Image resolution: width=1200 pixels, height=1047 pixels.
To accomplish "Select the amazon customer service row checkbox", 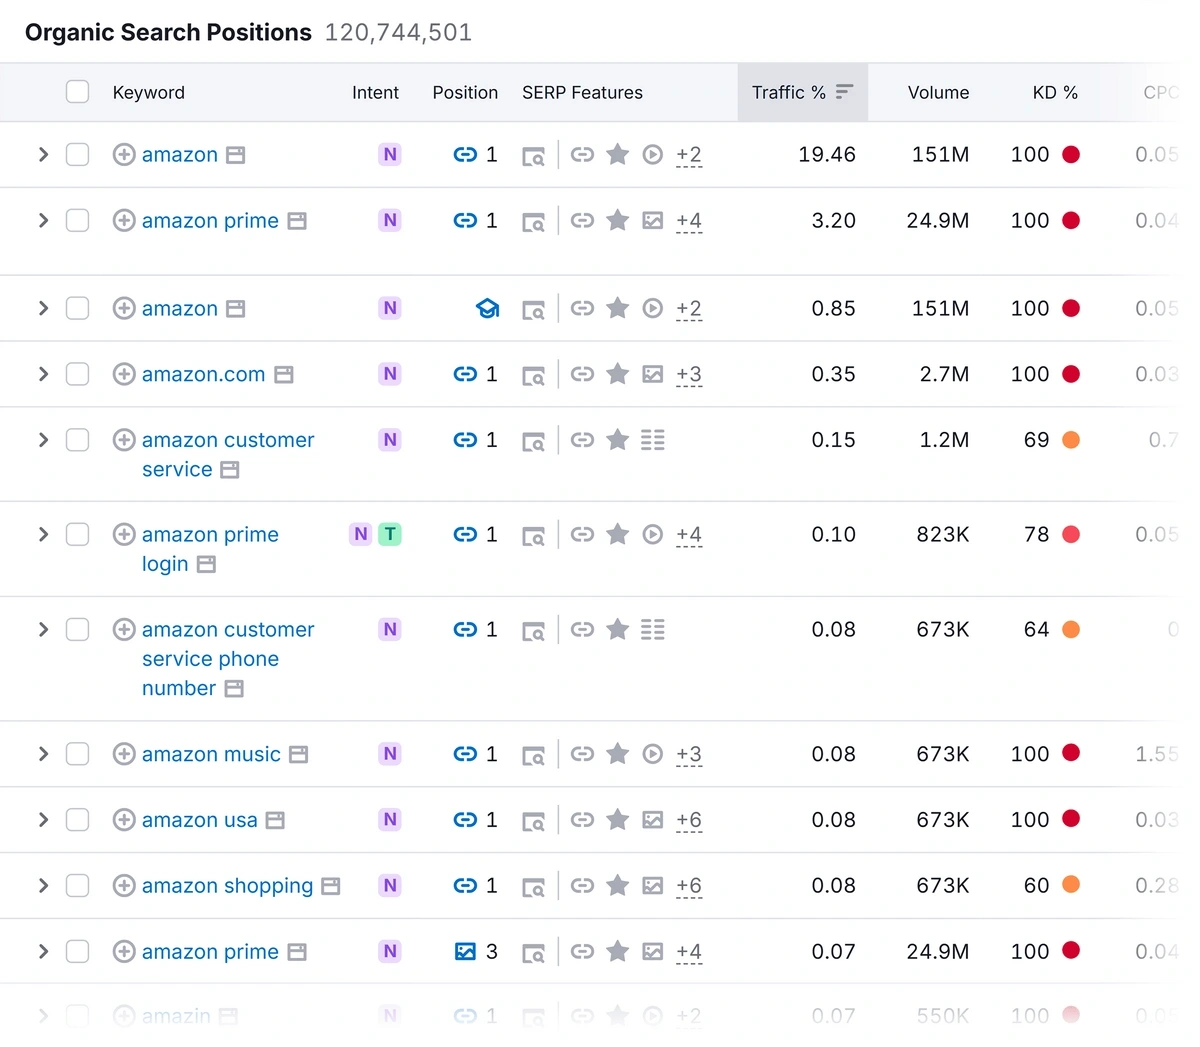I will (77, 440).
